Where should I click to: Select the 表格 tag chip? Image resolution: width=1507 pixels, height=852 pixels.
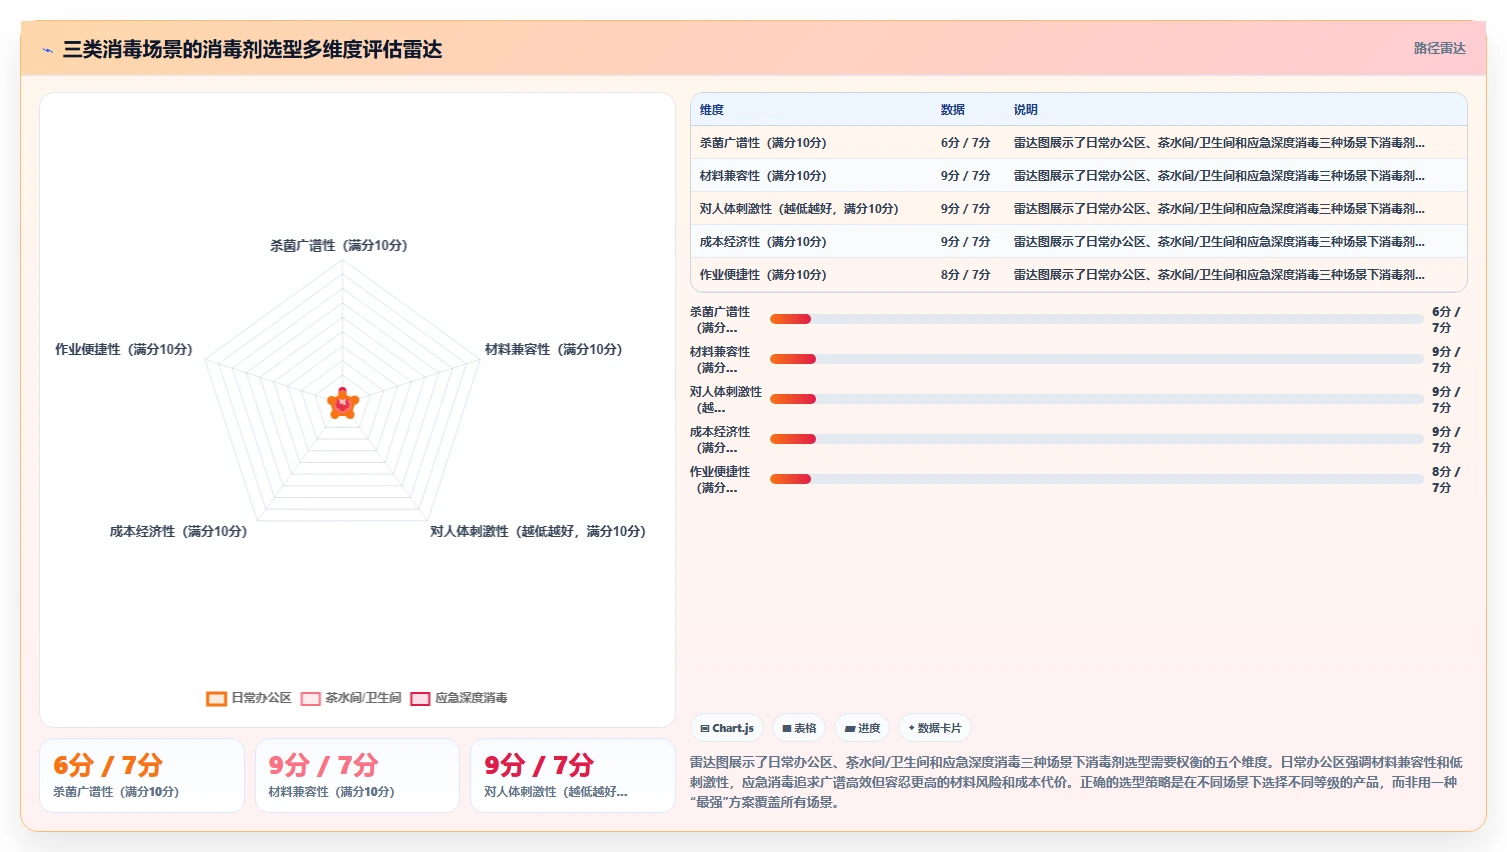click(799, 728)
